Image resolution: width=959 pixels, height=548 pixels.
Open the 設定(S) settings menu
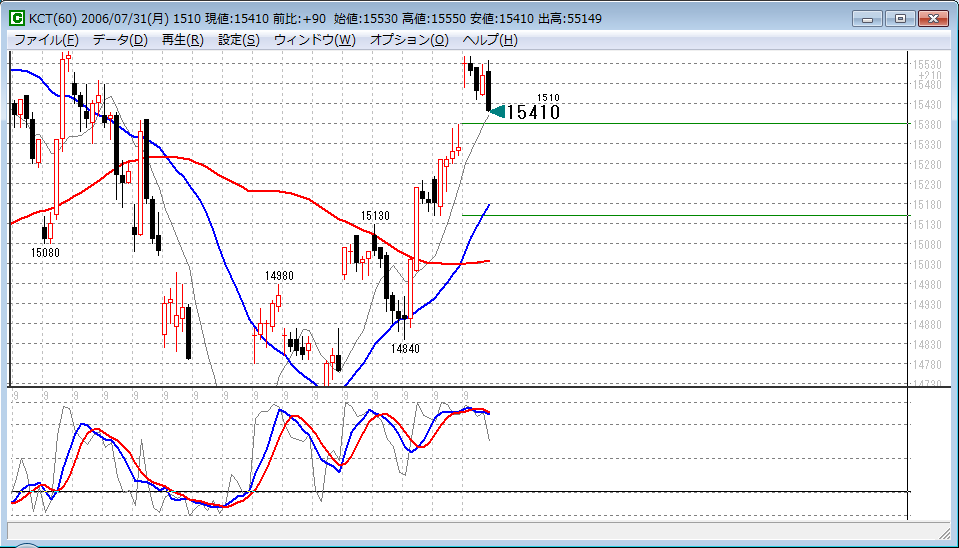tap(238, 40)
